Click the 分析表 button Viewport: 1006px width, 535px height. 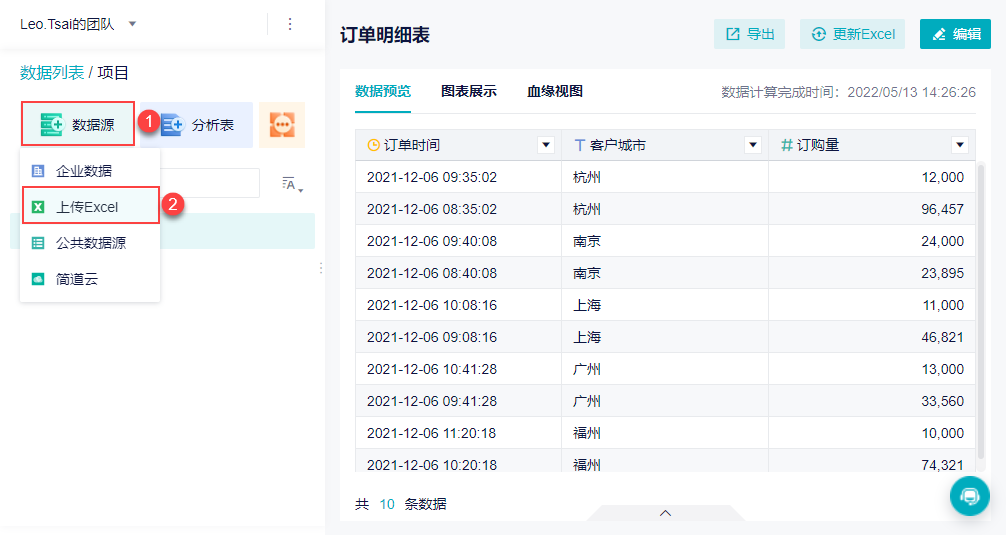[x=200, y=125]
